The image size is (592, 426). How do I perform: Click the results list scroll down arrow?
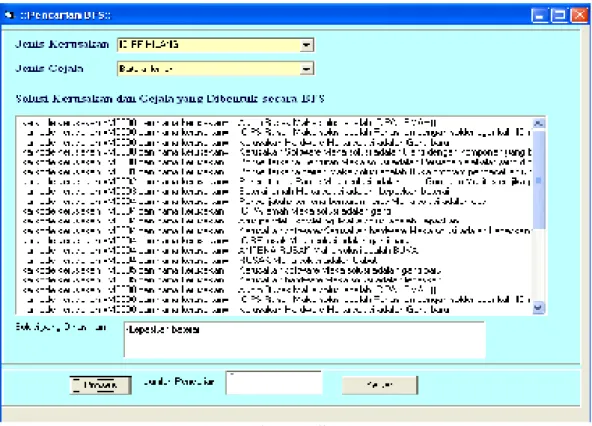click(538, 308)
